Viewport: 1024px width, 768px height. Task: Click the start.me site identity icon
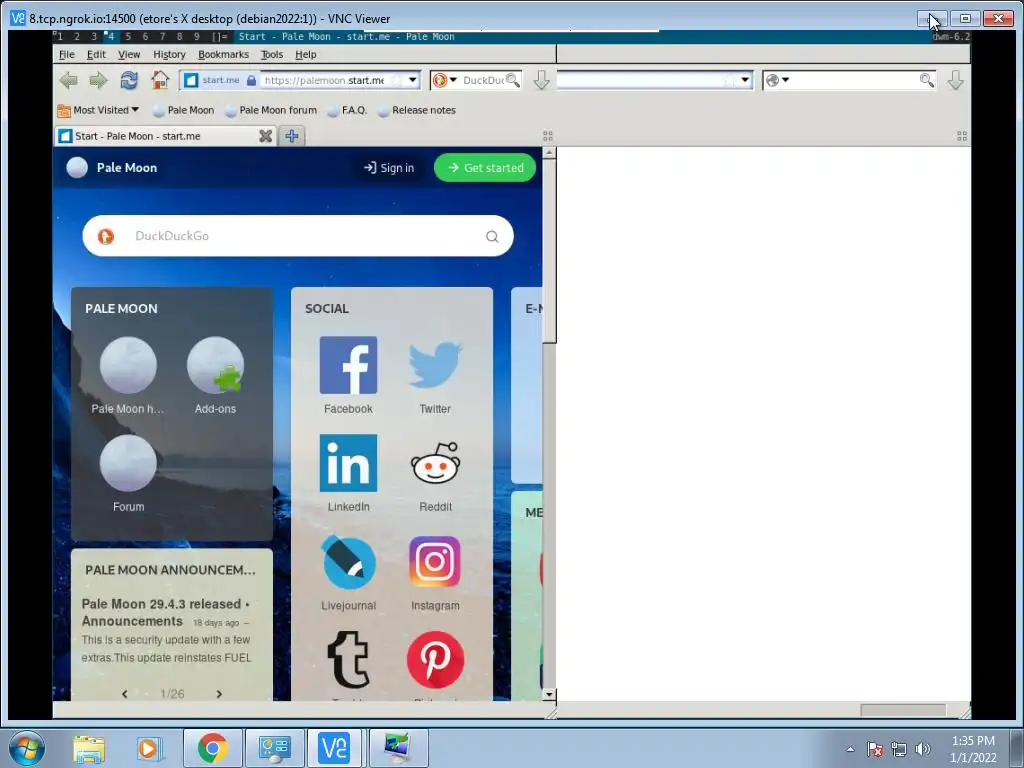191,80
